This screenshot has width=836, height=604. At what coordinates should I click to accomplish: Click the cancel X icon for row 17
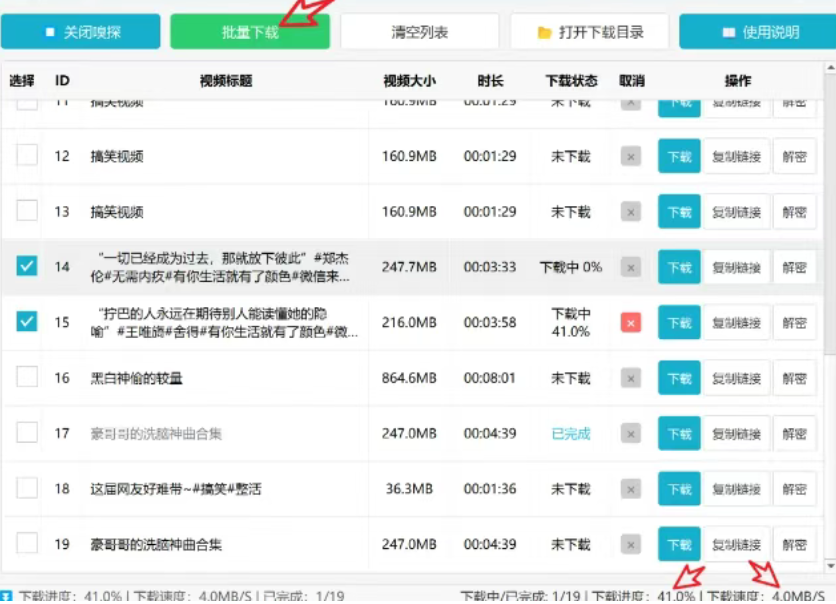630,433
